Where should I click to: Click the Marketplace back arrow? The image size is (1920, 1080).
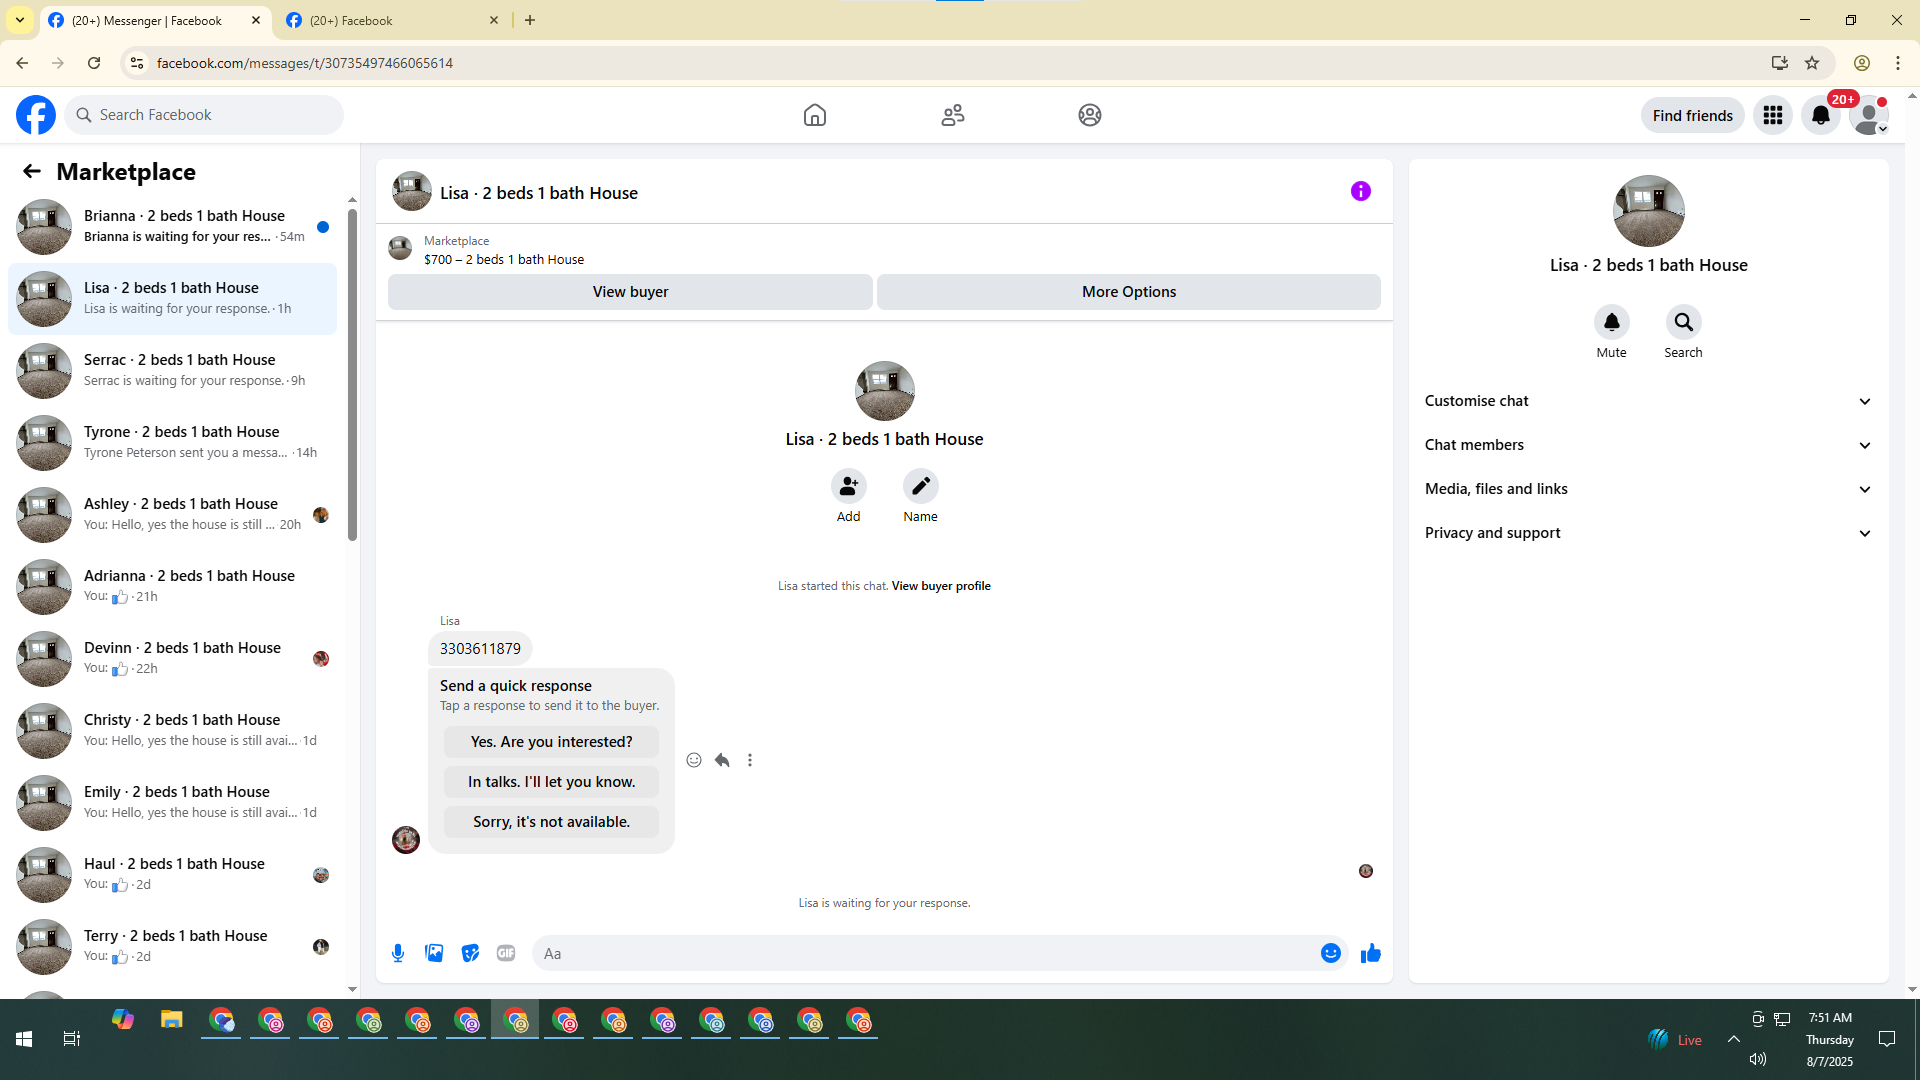pyautogui.click(x=32, y=171)
